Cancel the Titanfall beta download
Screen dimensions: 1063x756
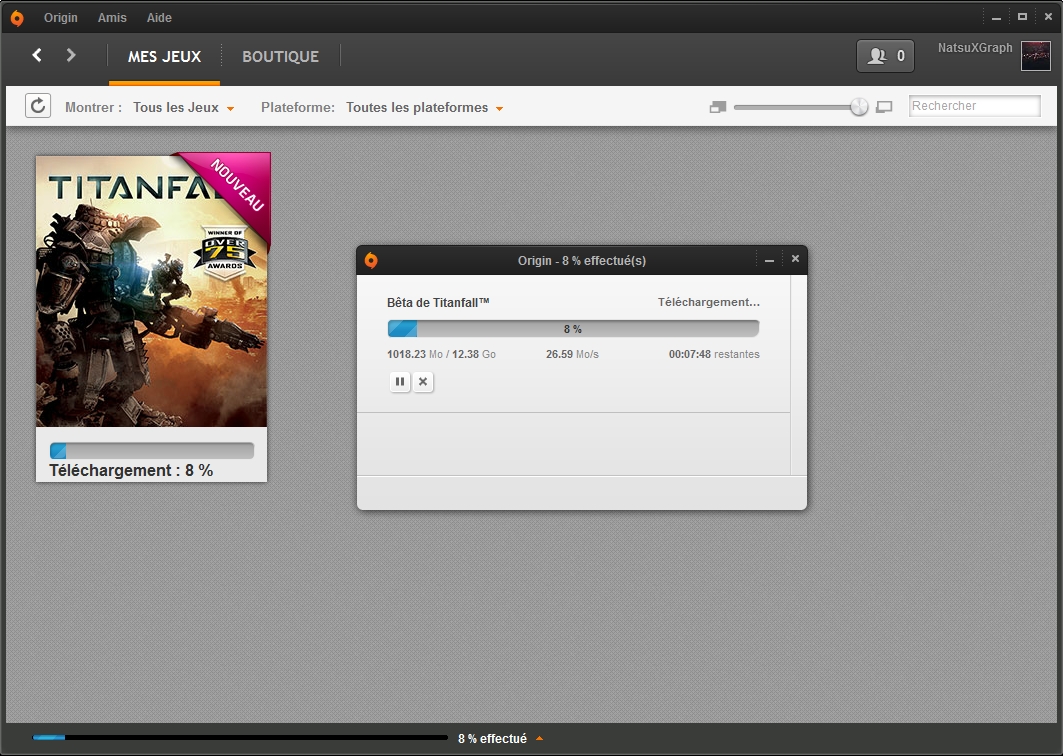[423, 382]
